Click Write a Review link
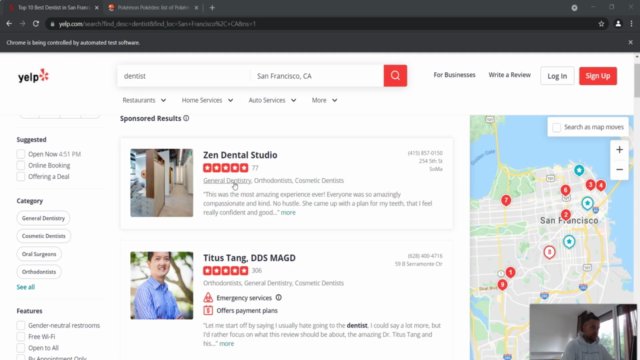 click(x=509, y=75)
